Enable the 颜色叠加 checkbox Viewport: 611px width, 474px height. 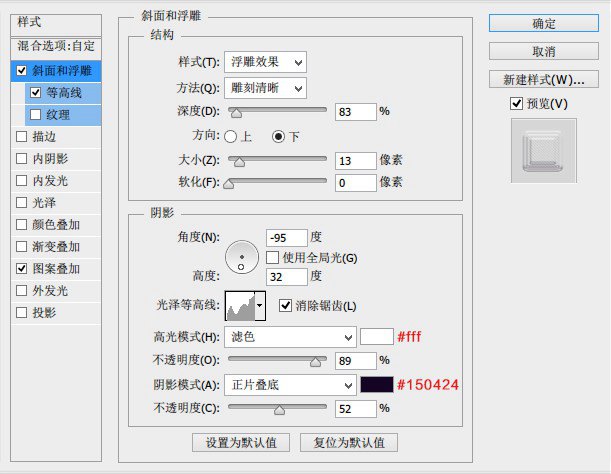click(x=21, y=225)
